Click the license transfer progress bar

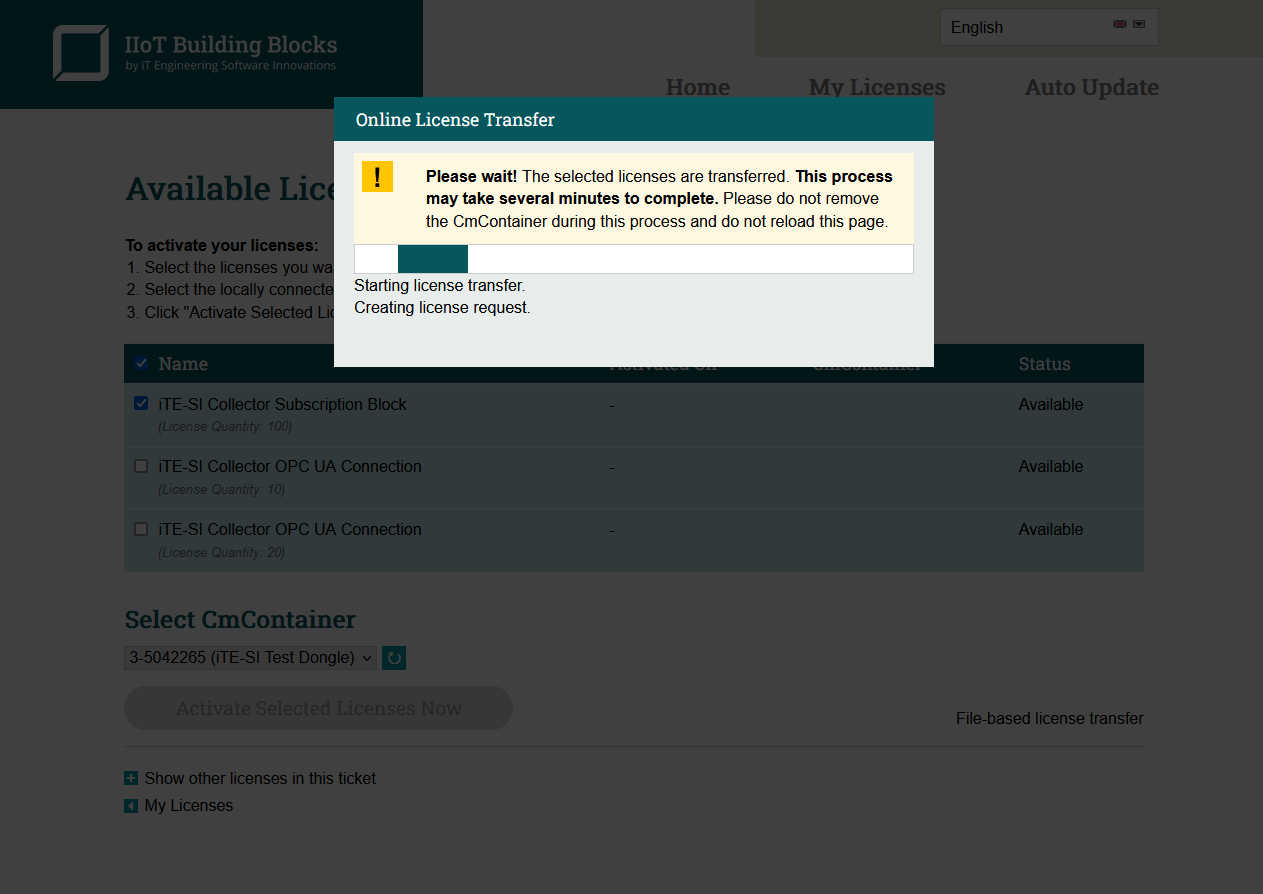[633, 259]
